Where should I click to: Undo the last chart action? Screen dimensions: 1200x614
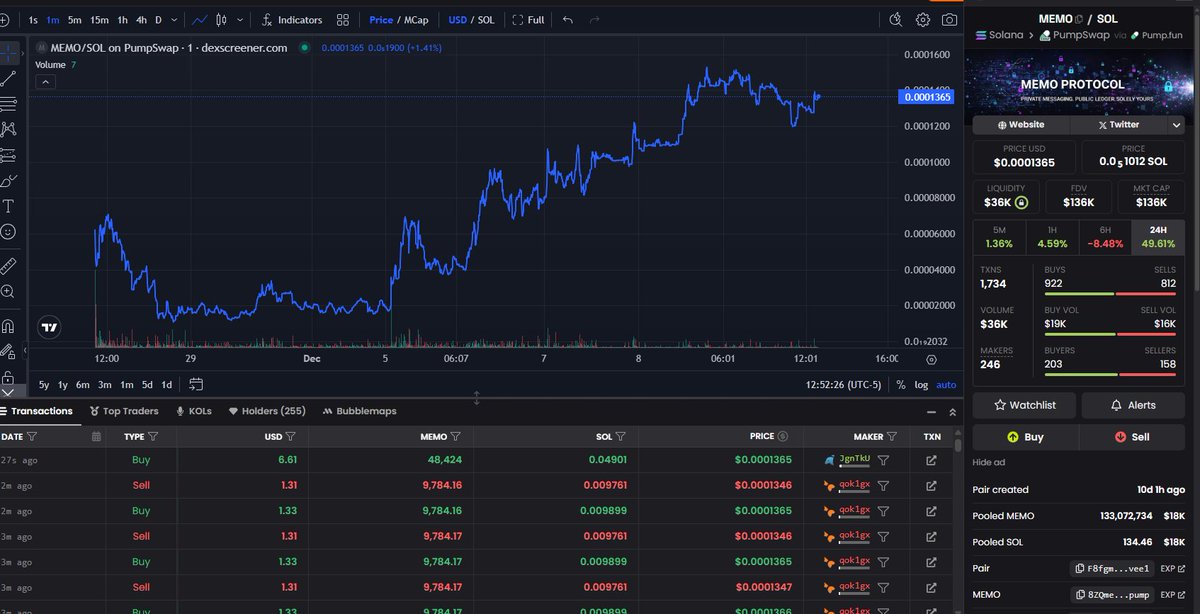(x=568, y=19)
